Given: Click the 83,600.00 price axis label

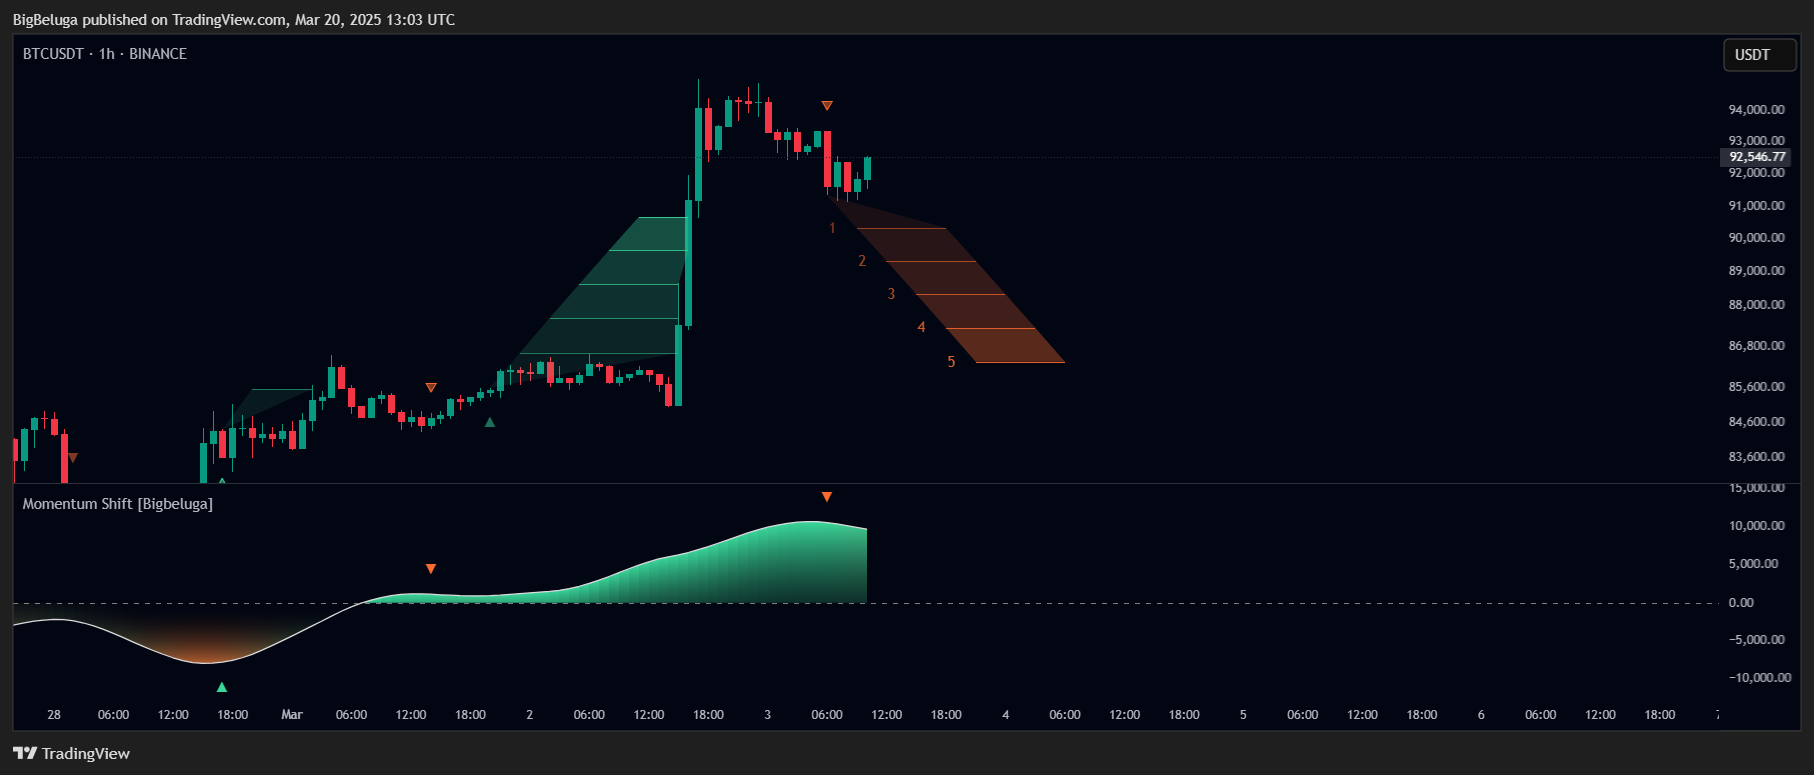Looking at the screenshot, I should pos(1757,457).
